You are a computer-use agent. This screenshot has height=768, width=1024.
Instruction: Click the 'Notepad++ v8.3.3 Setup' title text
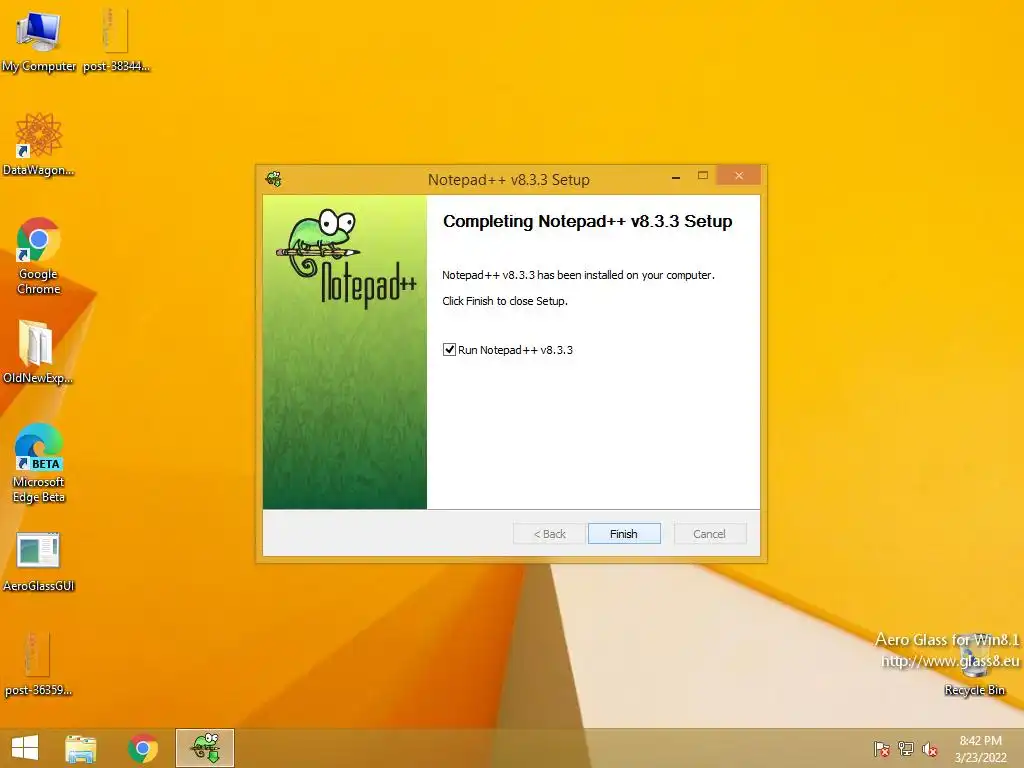pos(509,180)
